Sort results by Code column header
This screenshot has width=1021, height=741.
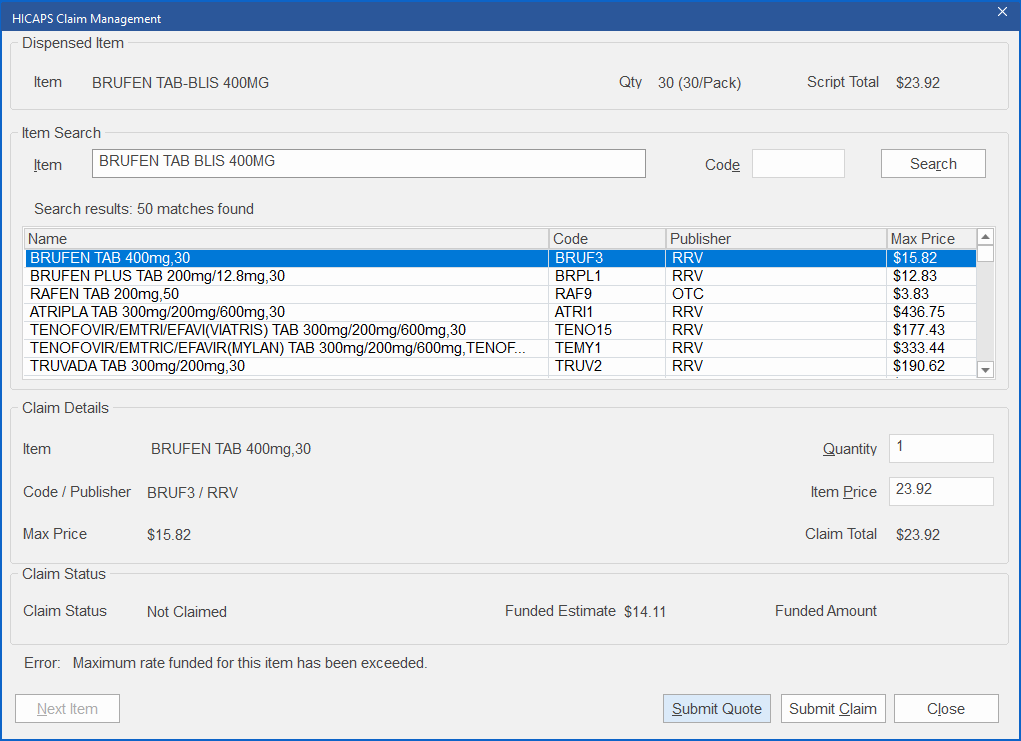pyautogui.click(x=607, y=239)
